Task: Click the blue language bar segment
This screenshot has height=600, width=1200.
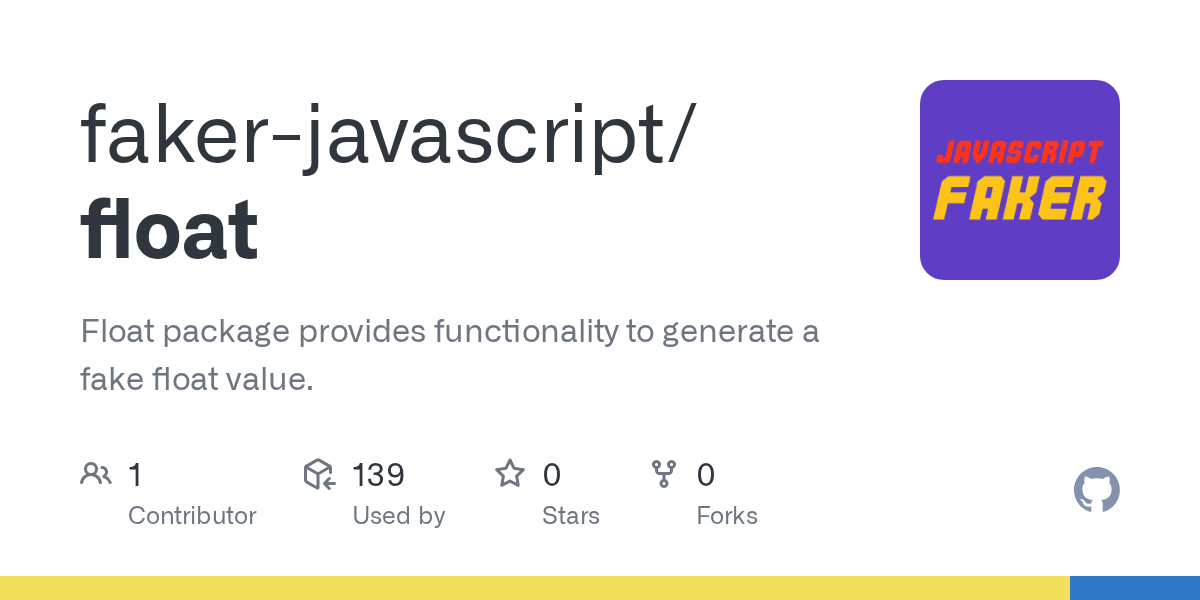Action: point(1134,588)
